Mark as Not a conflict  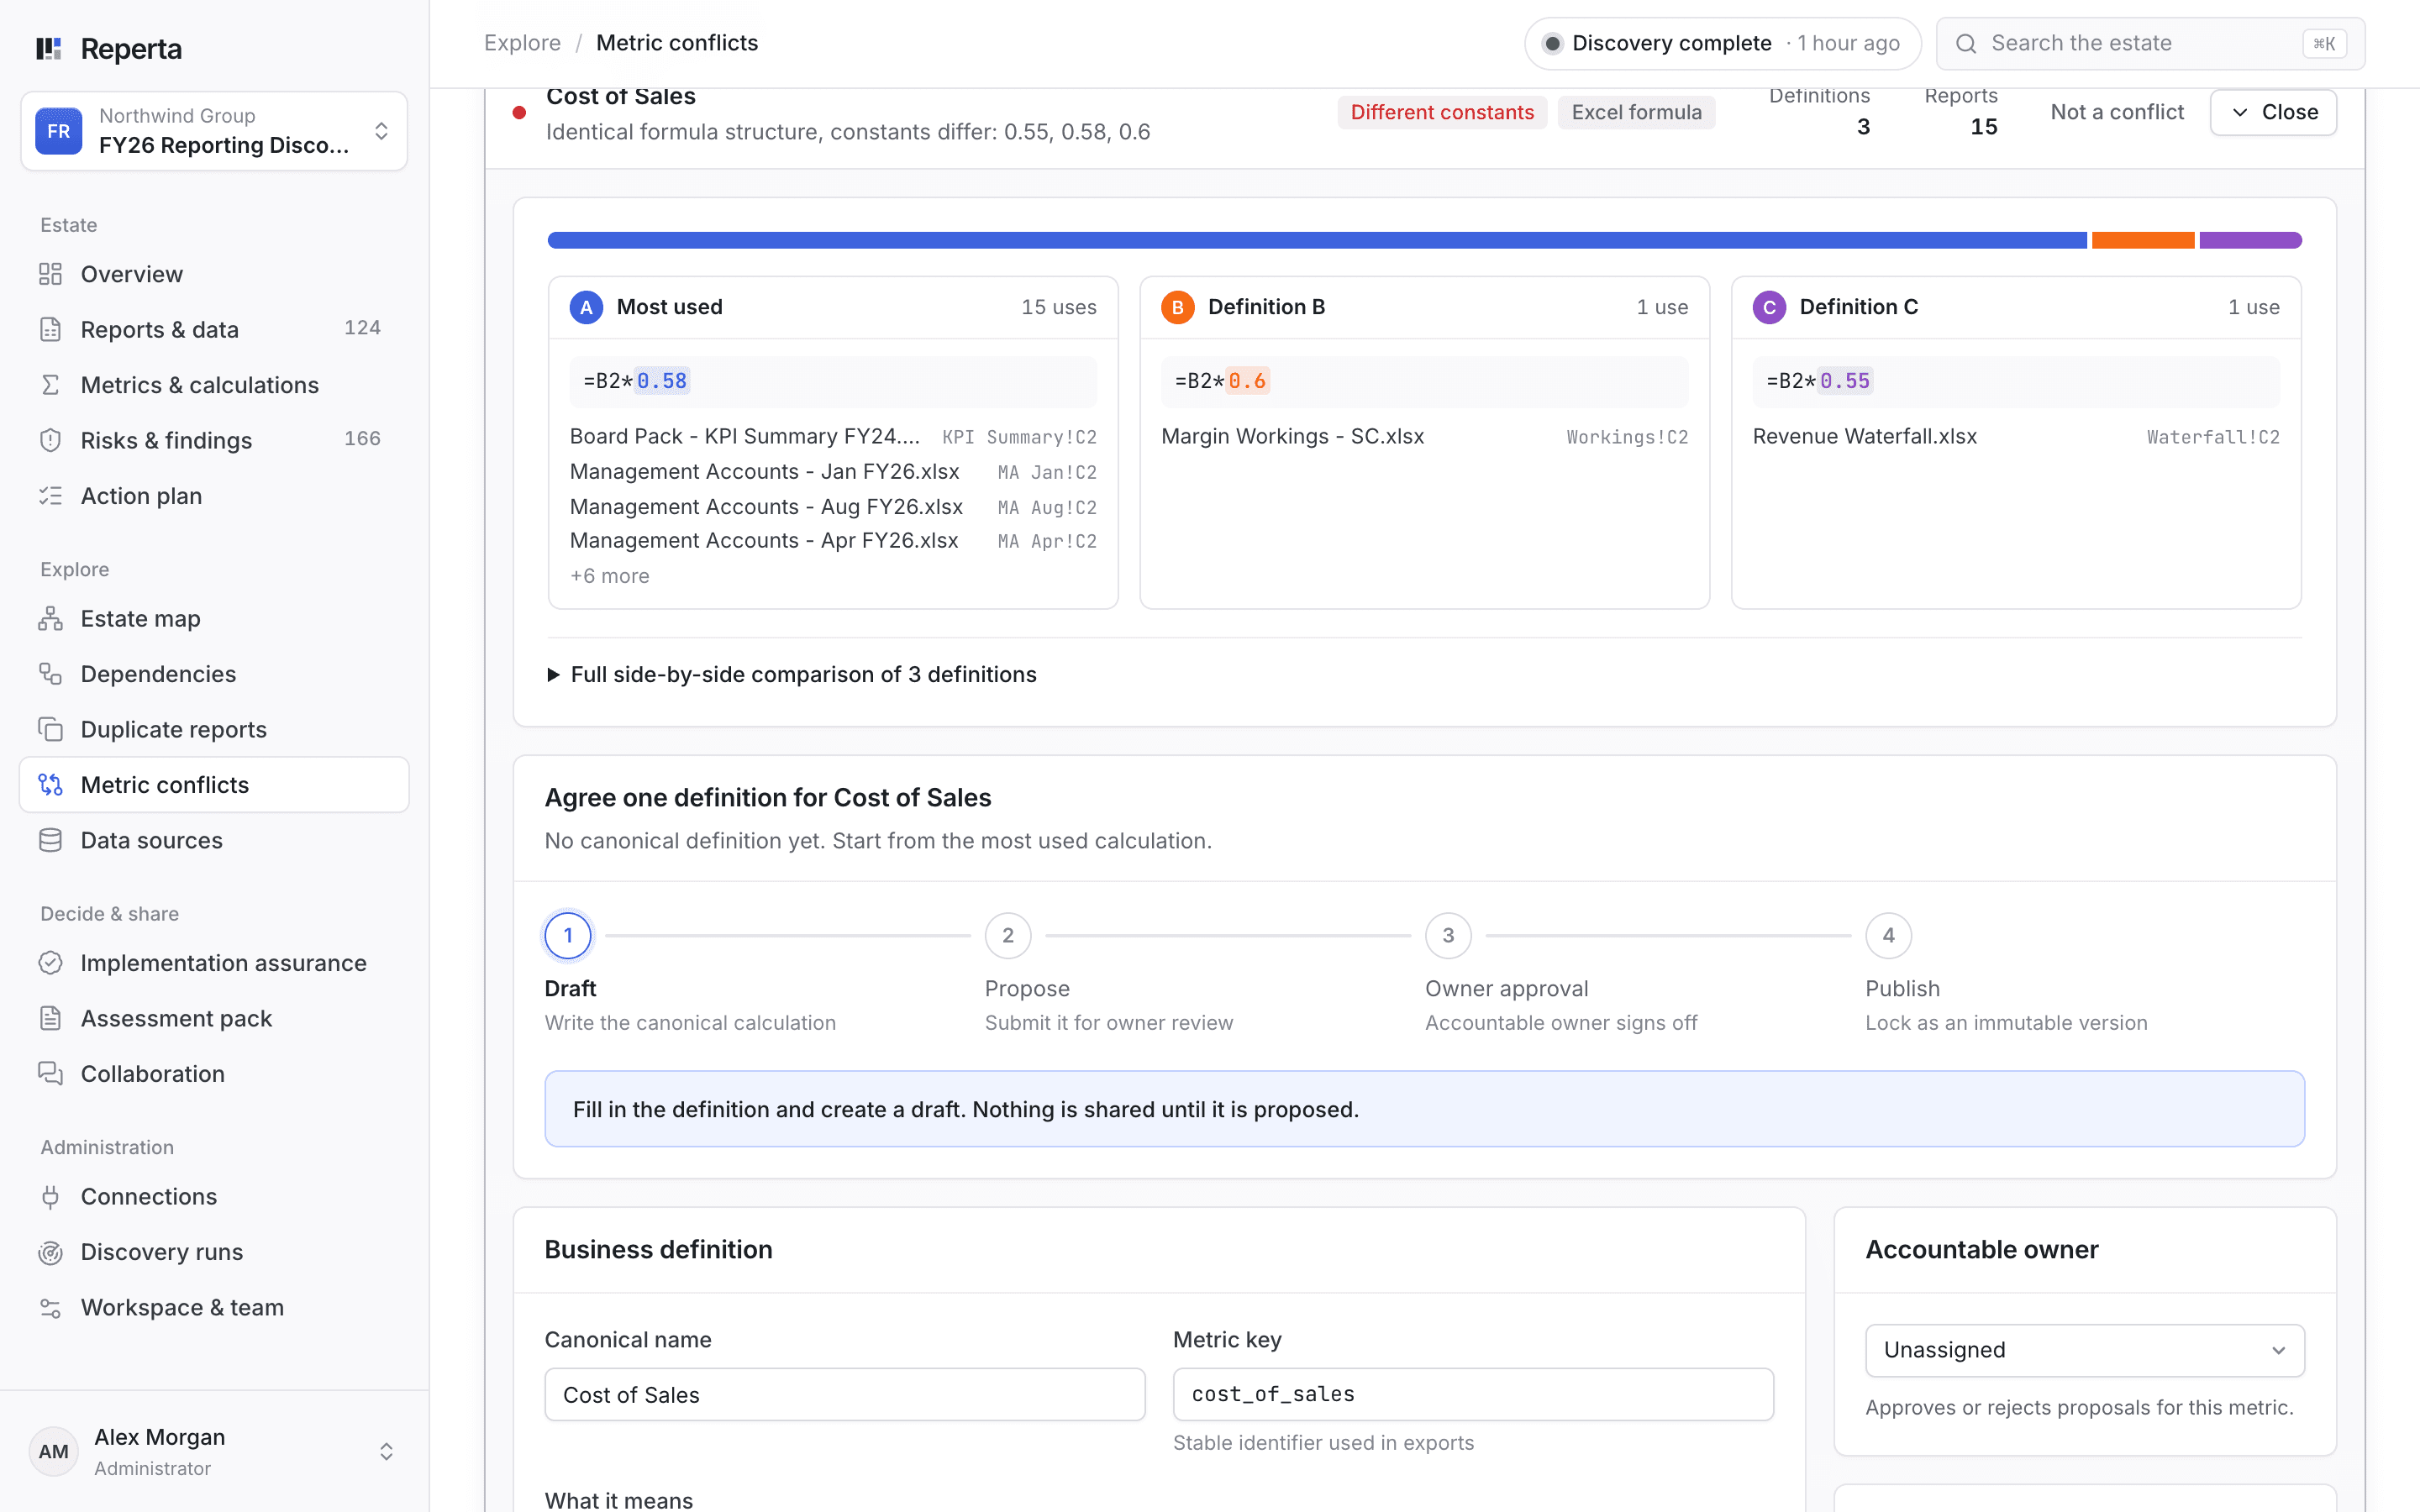click(2116, 112)
